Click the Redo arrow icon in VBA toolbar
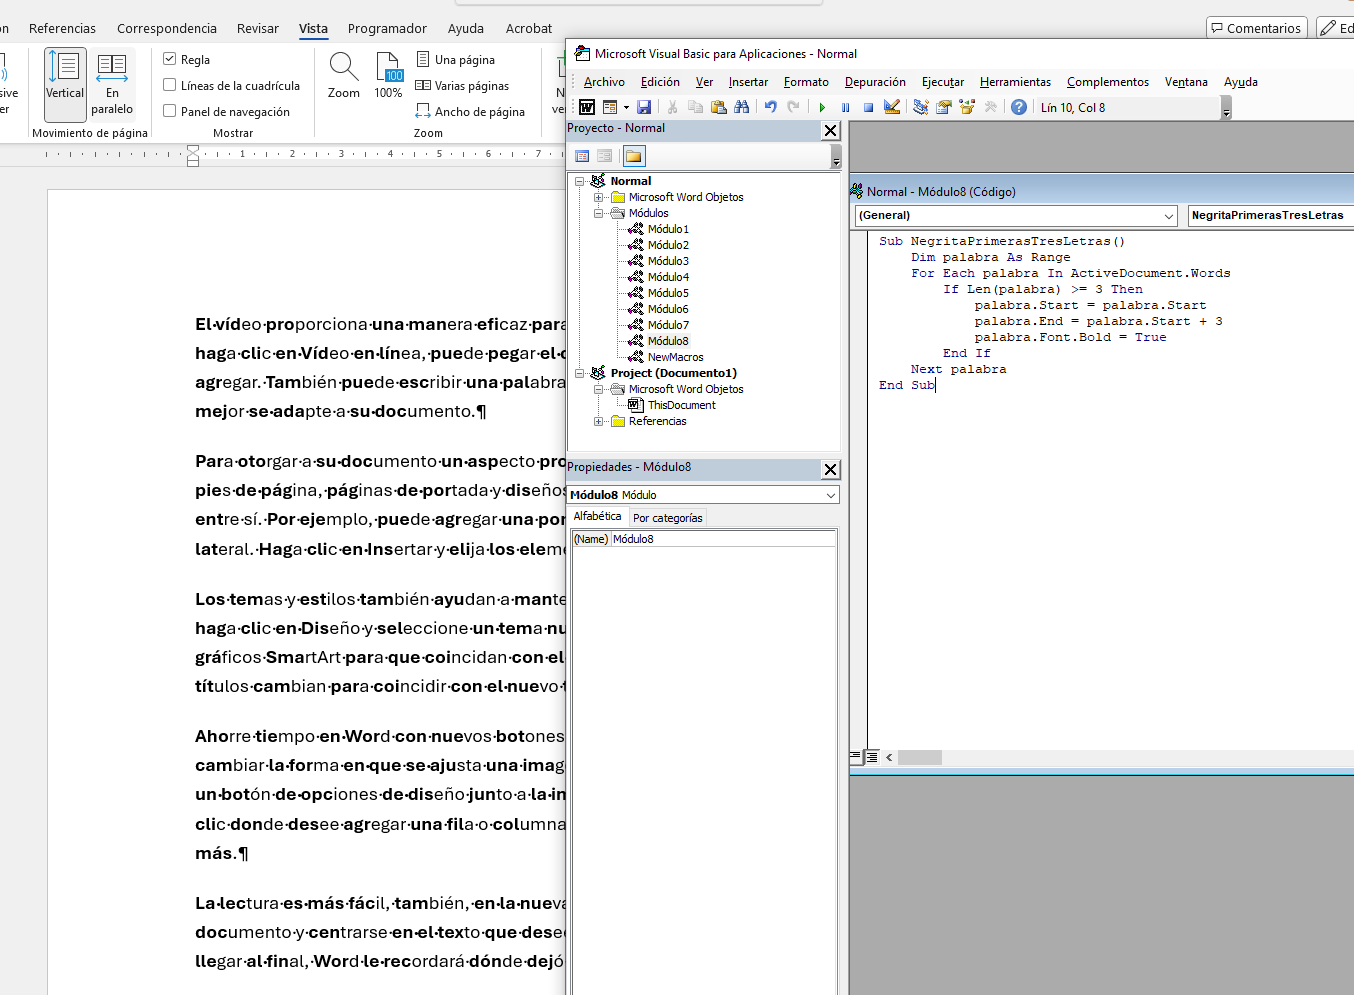The width and height of the screenshot is (1354, 995). (x=793, y=107)
